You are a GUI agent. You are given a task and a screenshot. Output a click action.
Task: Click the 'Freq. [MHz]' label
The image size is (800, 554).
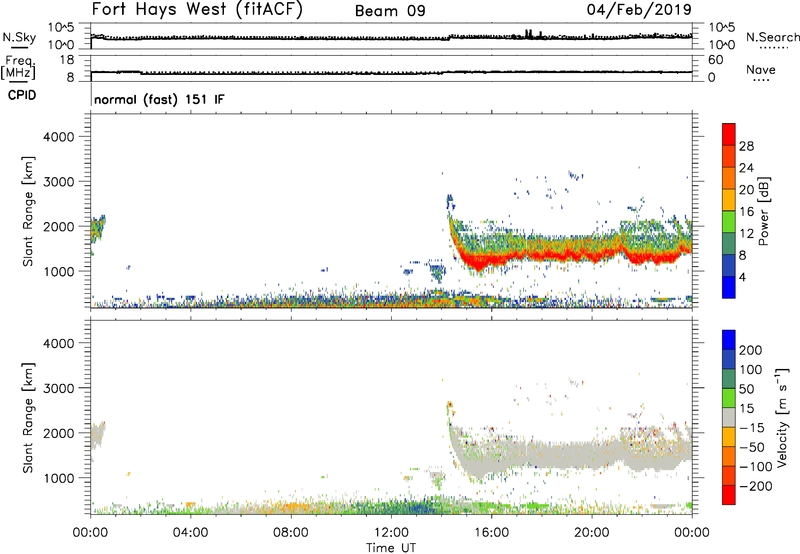click(x=18, y=68)
